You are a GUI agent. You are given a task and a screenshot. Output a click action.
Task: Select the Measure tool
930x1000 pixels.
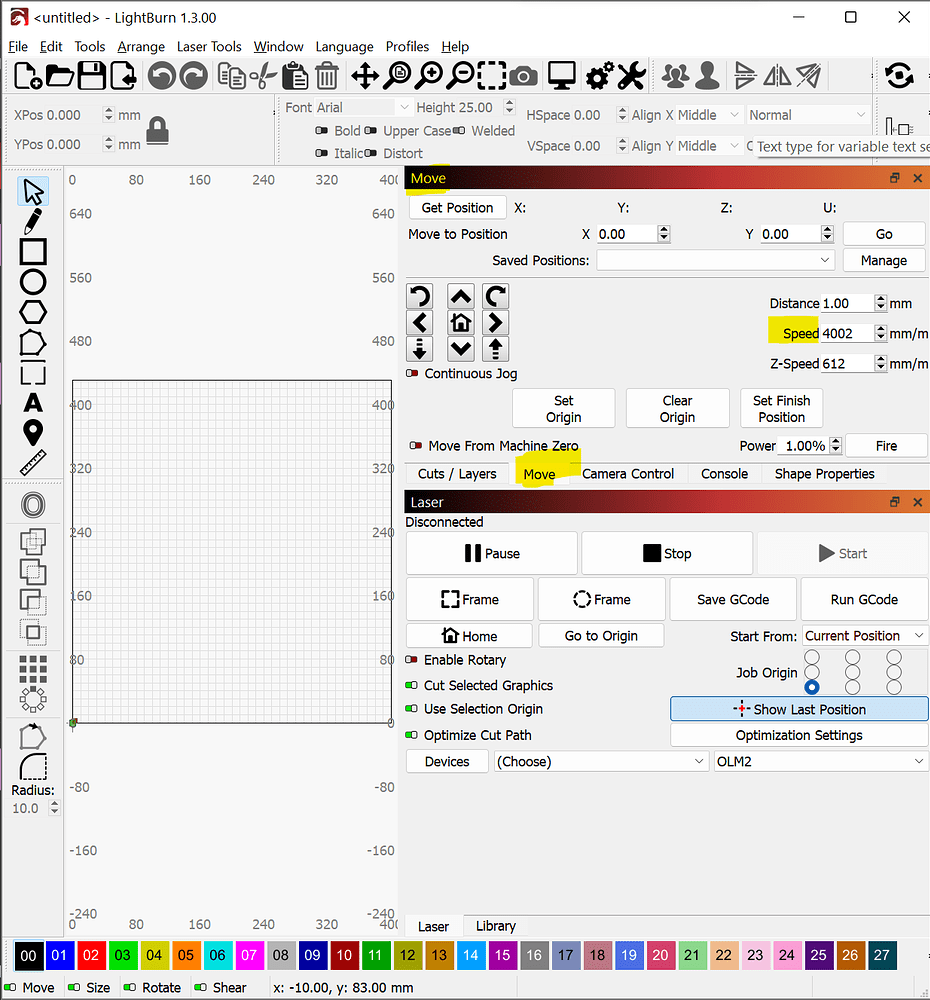pos(32,463)
